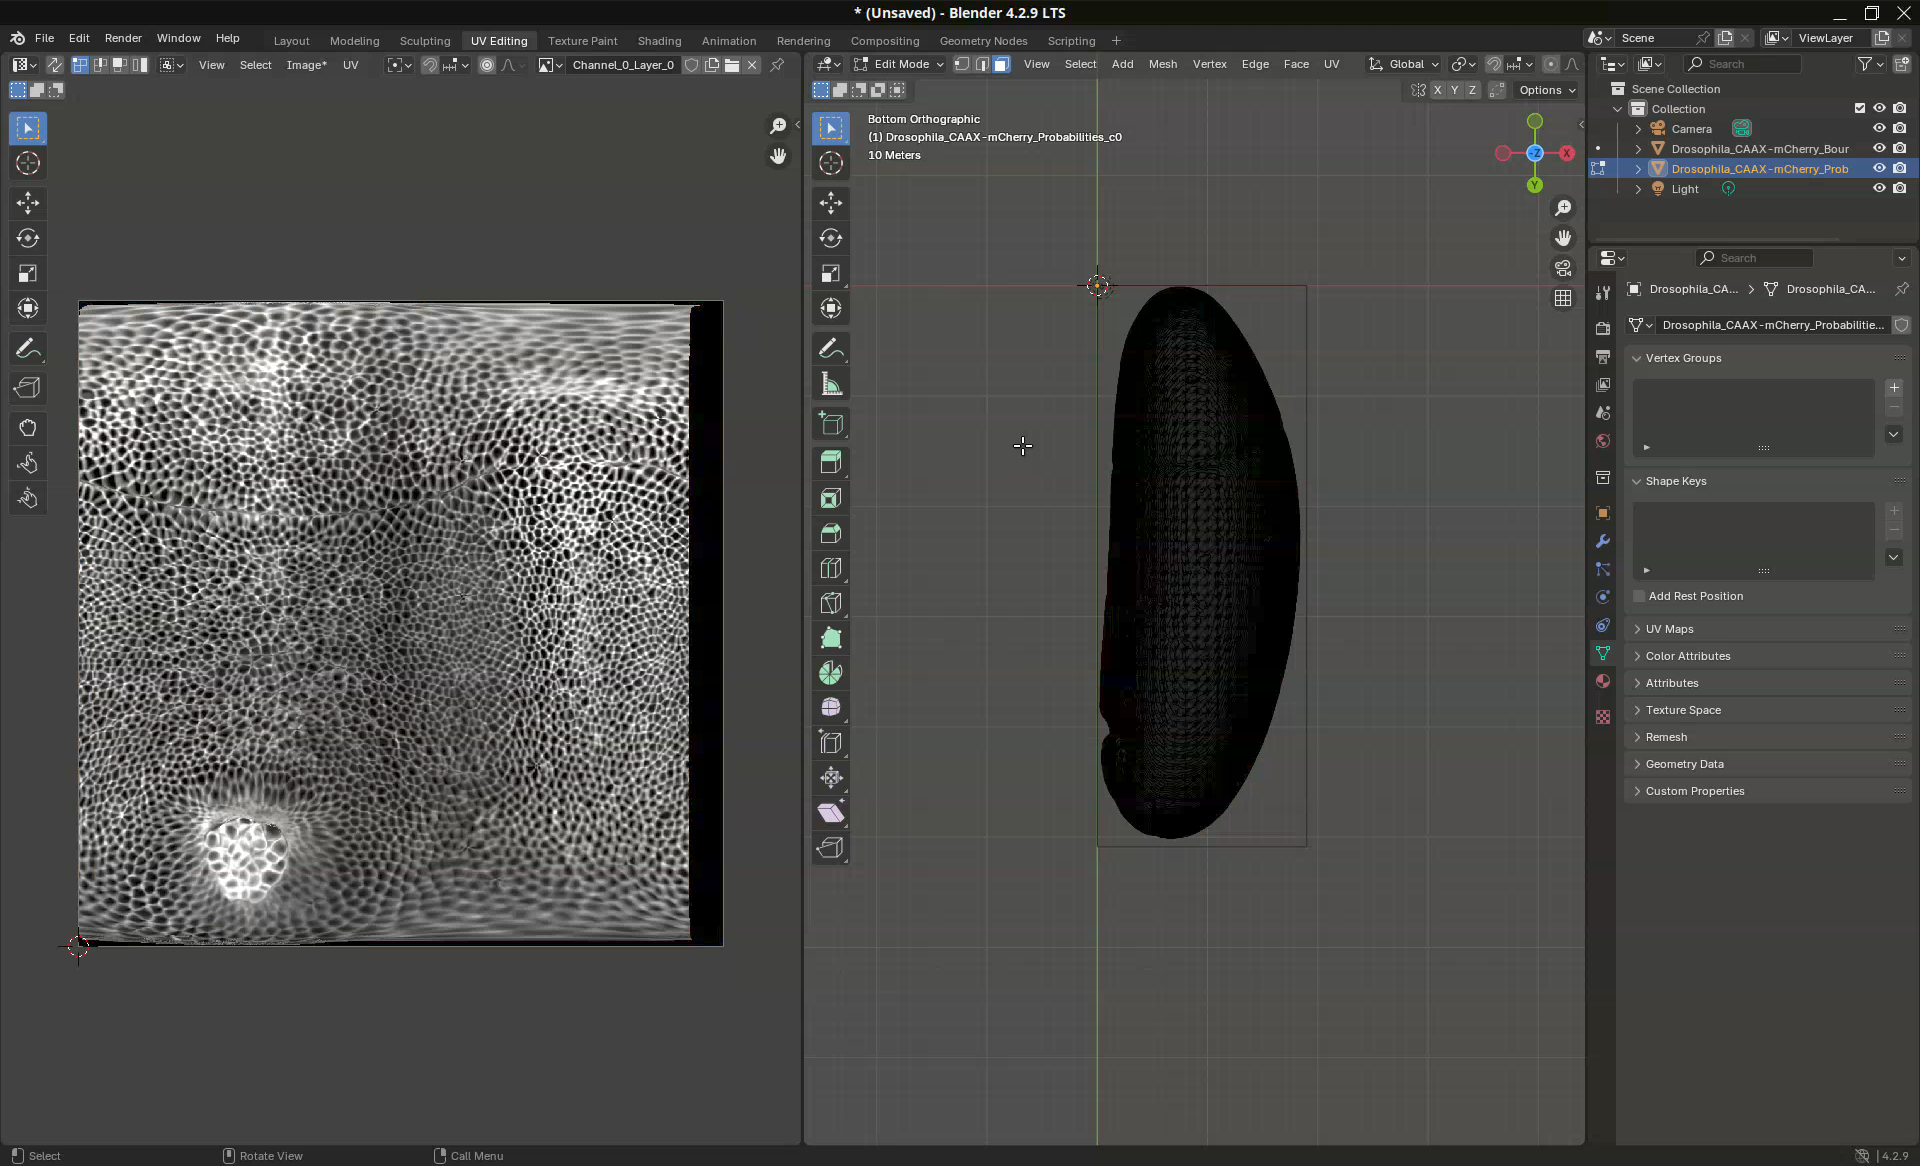The width and height of the screenshot is (1920, 1166).
Task: Toggle Collection exclude checkbox
Action: (1860, 109)
